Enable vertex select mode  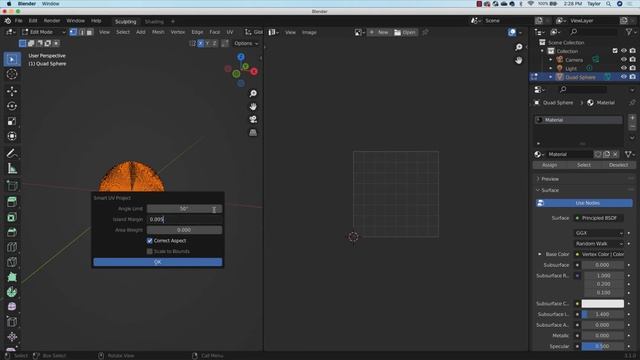(x=73, y=32)
